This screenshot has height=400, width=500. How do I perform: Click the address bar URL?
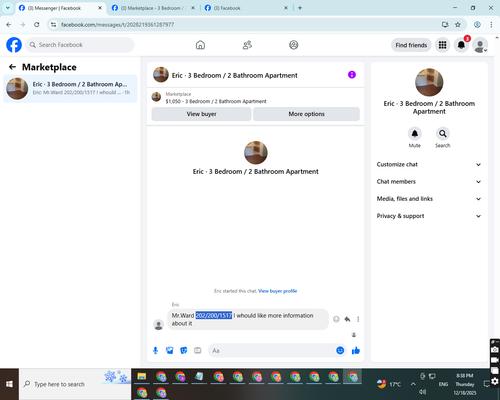pos(117,25)
